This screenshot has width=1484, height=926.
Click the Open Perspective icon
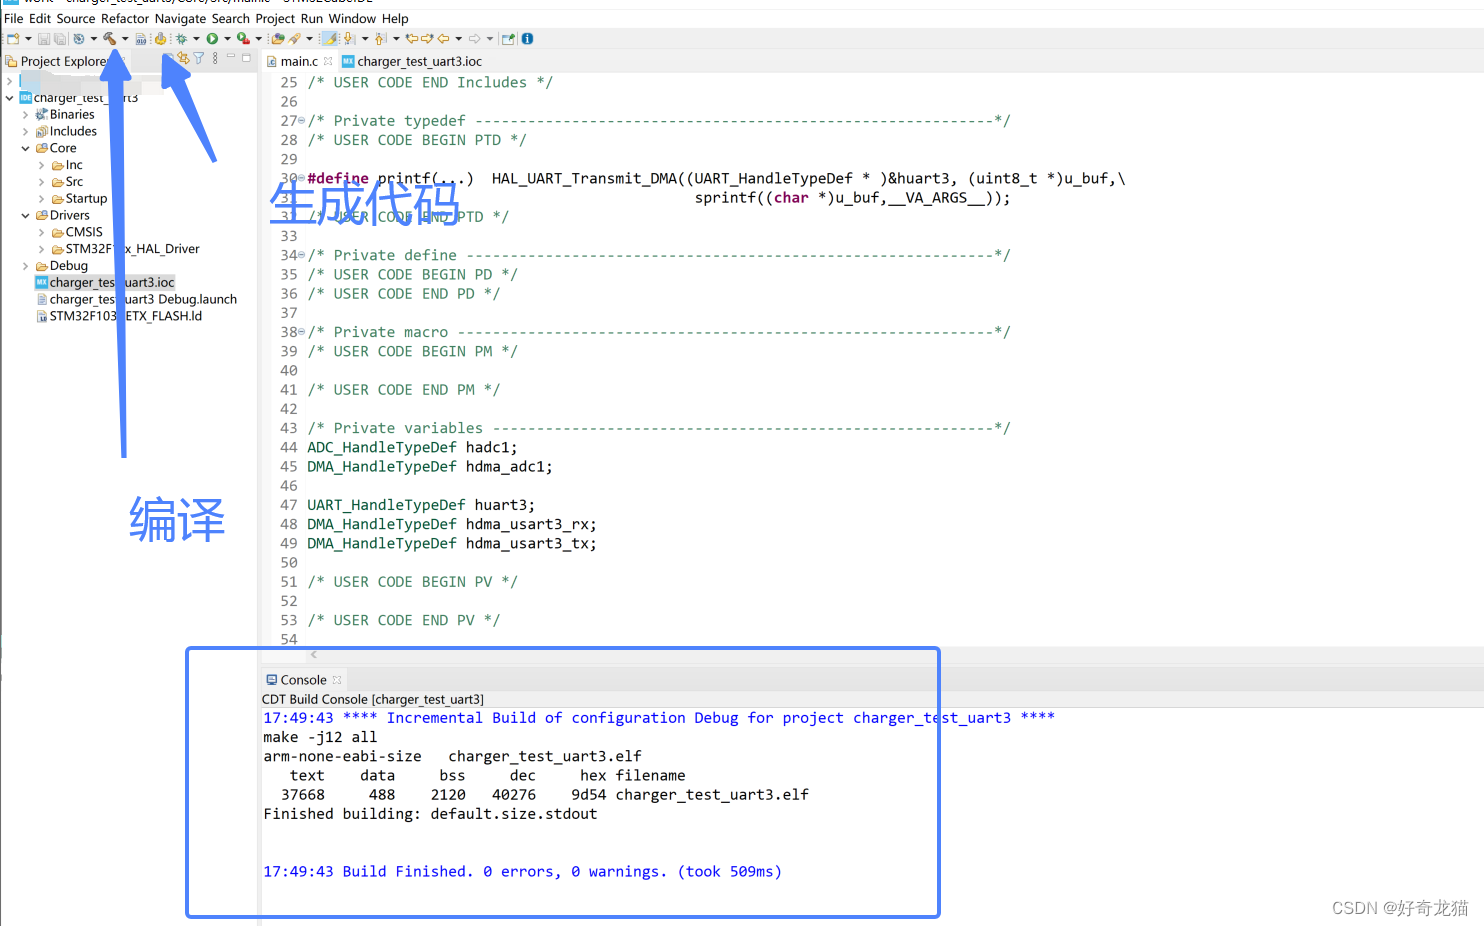508,39
